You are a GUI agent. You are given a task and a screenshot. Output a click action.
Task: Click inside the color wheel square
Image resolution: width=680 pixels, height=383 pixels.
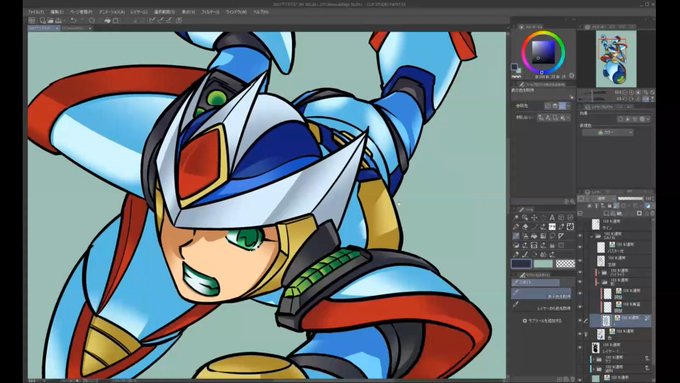(543, 52)
